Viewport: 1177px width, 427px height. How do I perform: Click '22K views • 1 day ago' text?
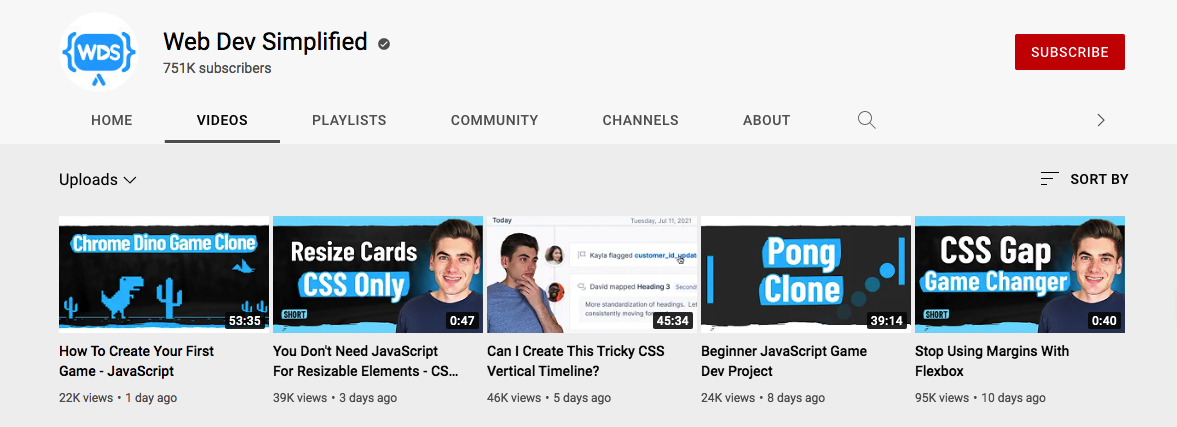(118, 398)
